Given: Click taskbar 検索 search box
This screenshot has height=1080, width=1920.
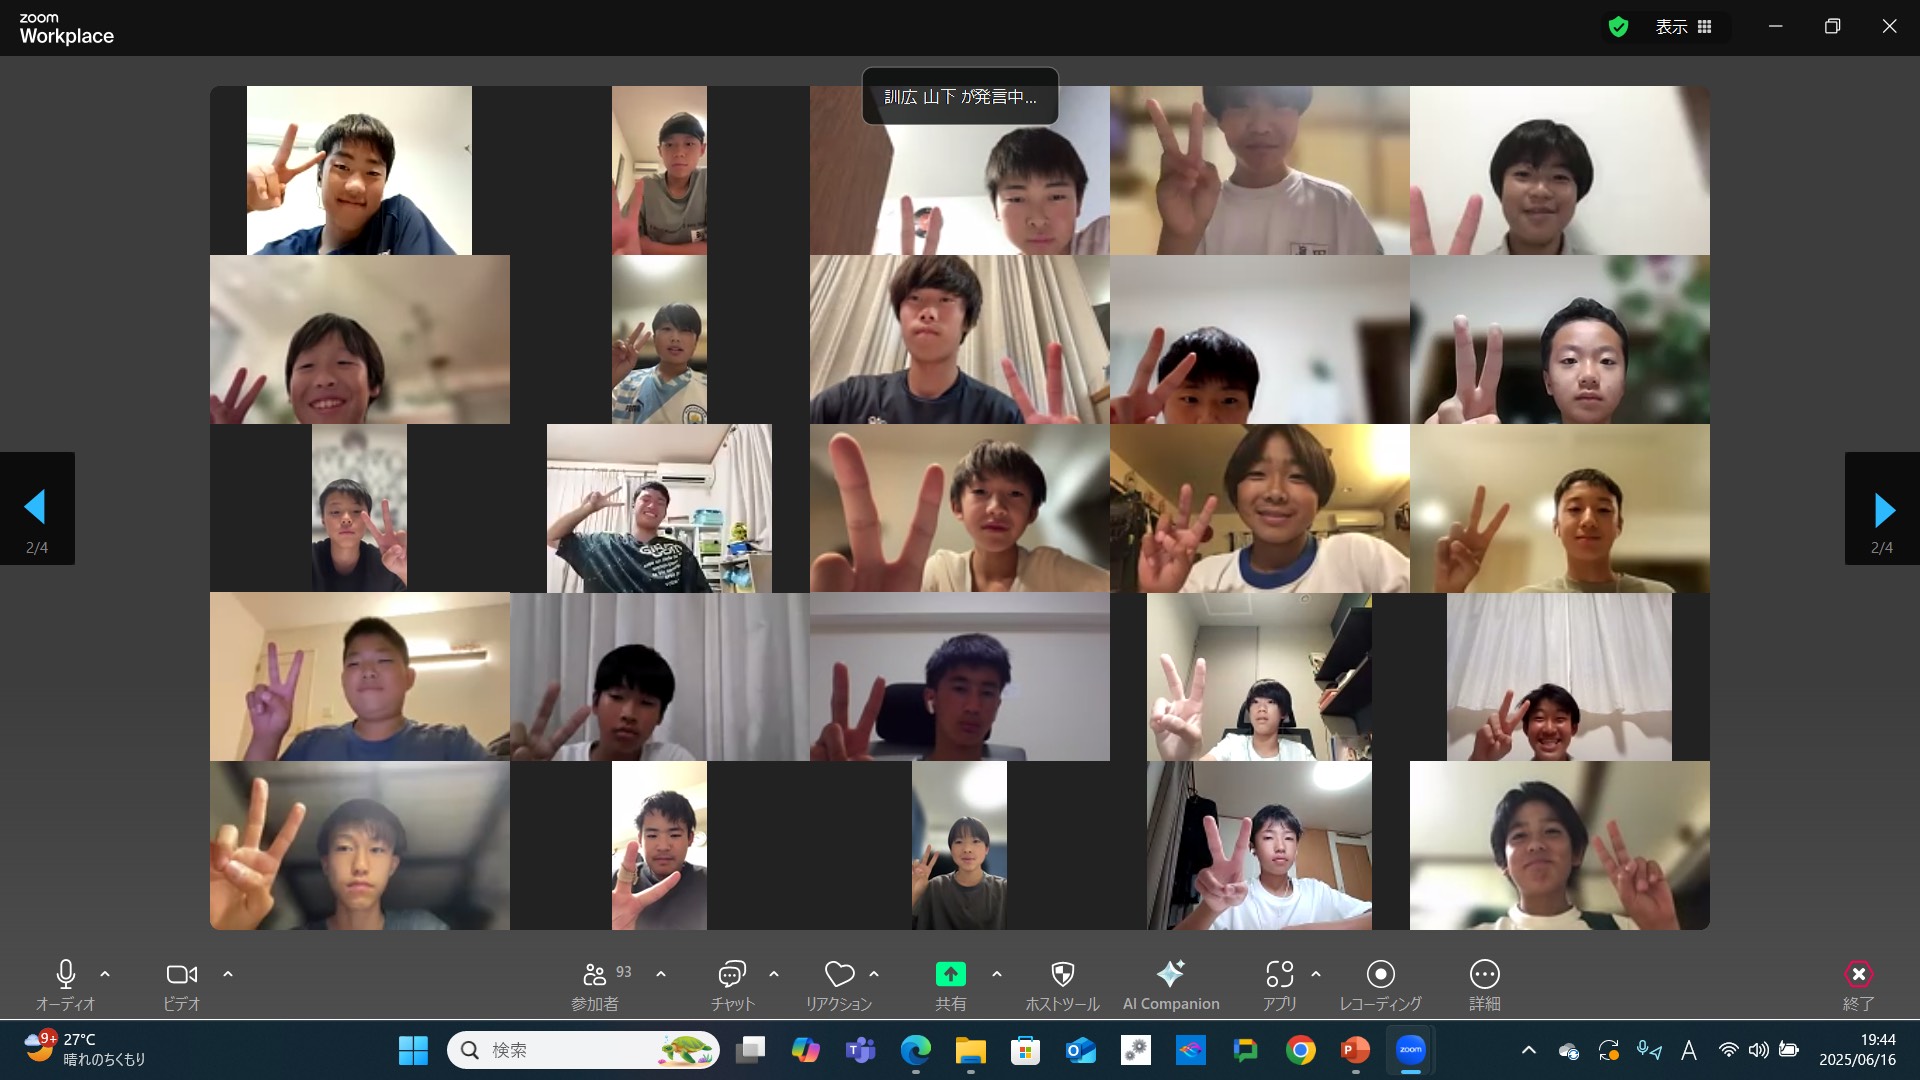Looking at the screenshot, I should 583,1050.
